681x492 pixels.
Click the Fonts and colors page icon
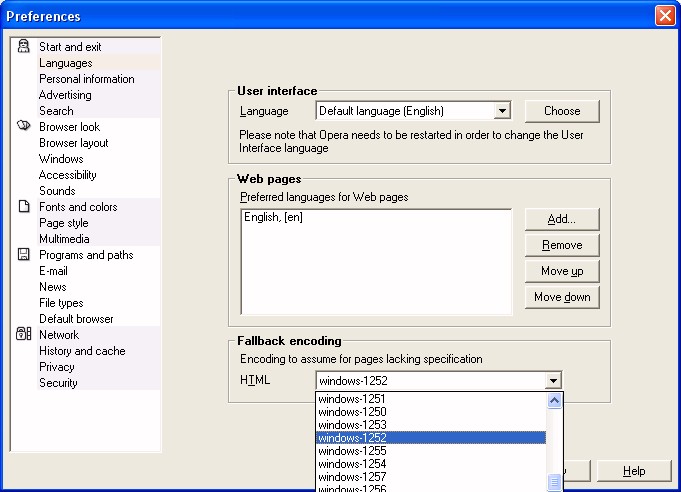[x=24, y=206]
